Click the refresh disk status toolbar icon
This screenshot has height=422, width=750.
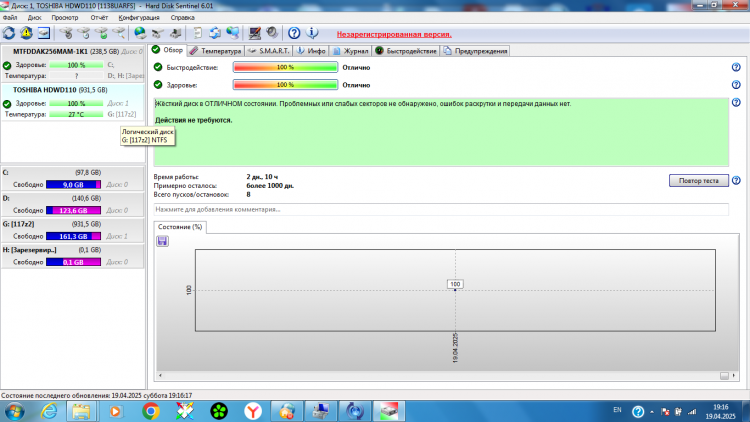[9, 33]
